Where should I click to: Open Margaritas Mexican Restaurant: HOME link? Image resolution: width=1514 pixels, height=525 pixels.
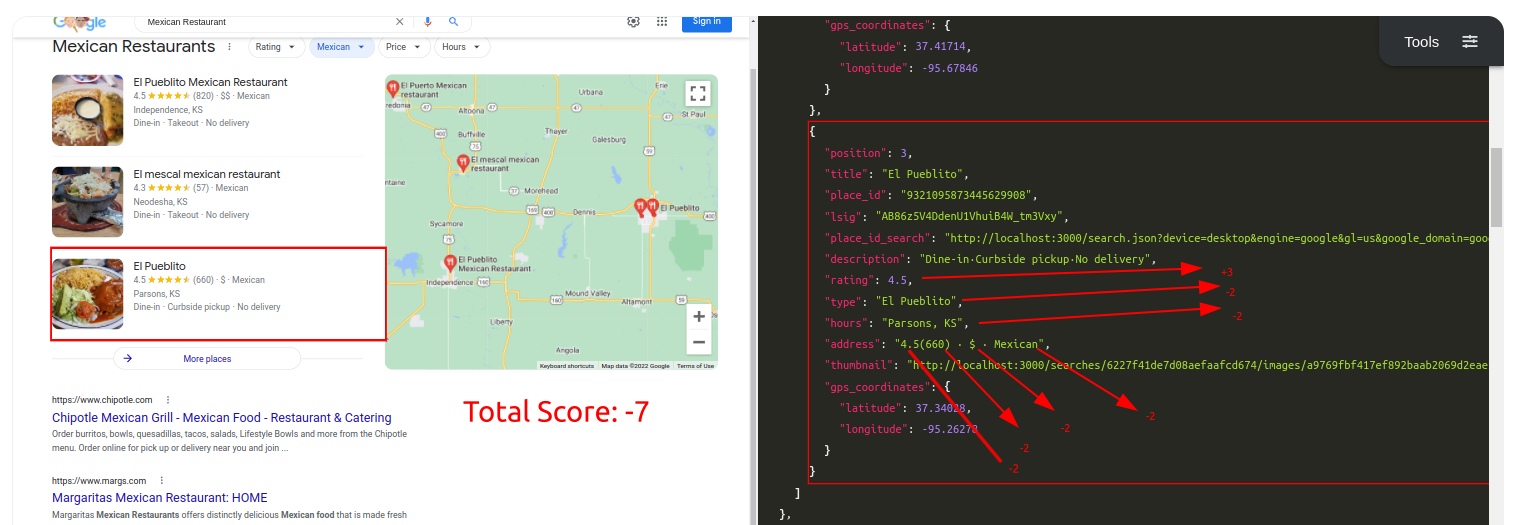[x=159, y=498]
